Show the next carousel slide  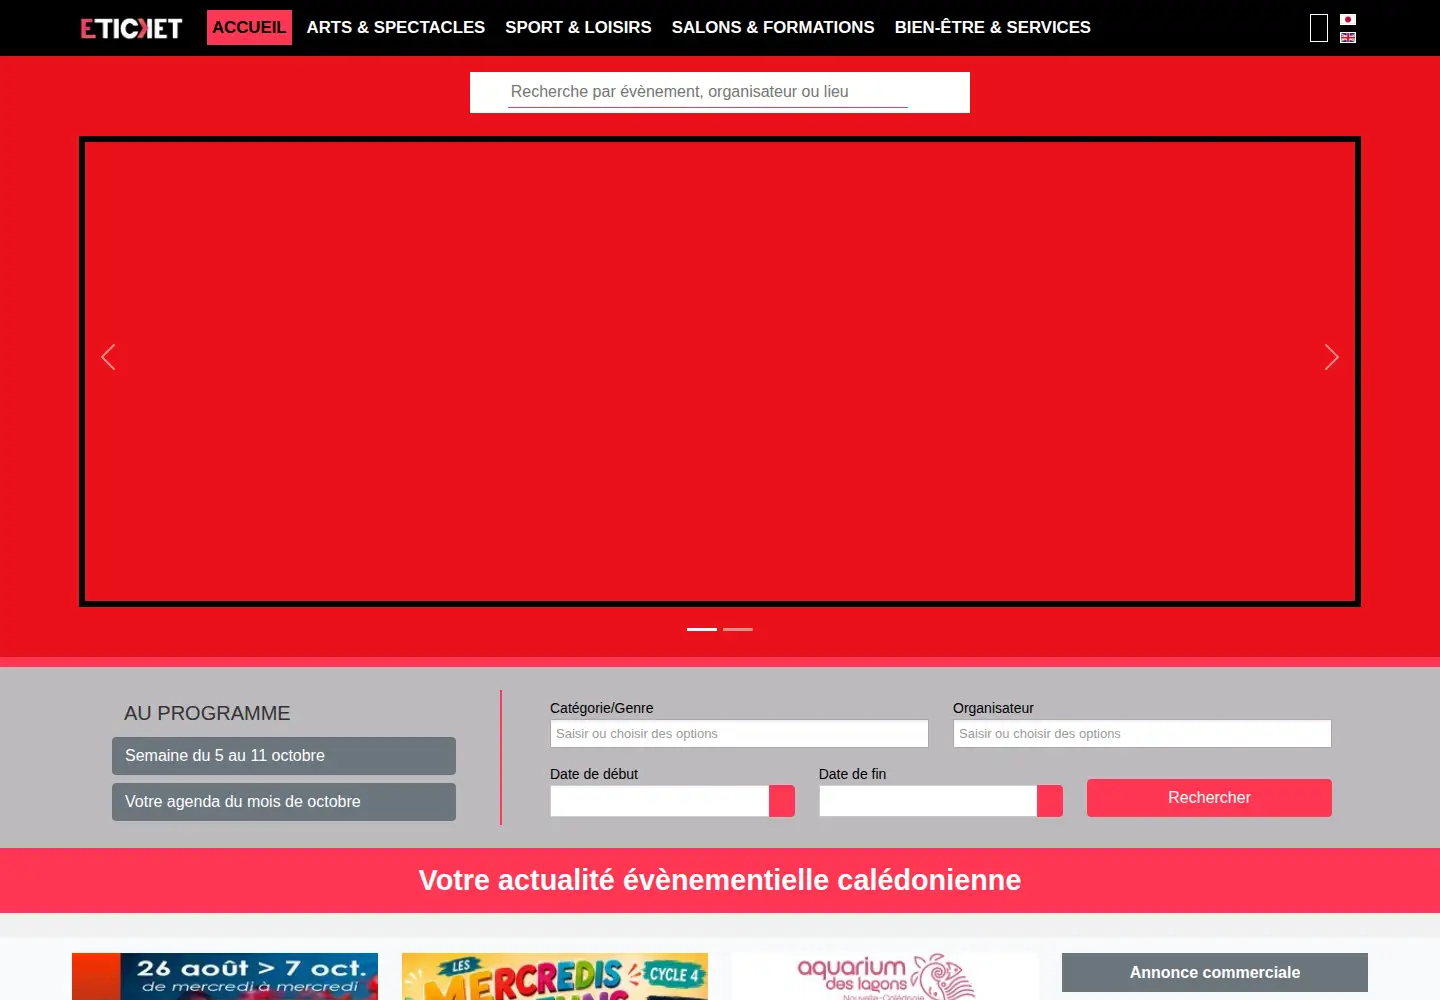tap(1331, 357)
